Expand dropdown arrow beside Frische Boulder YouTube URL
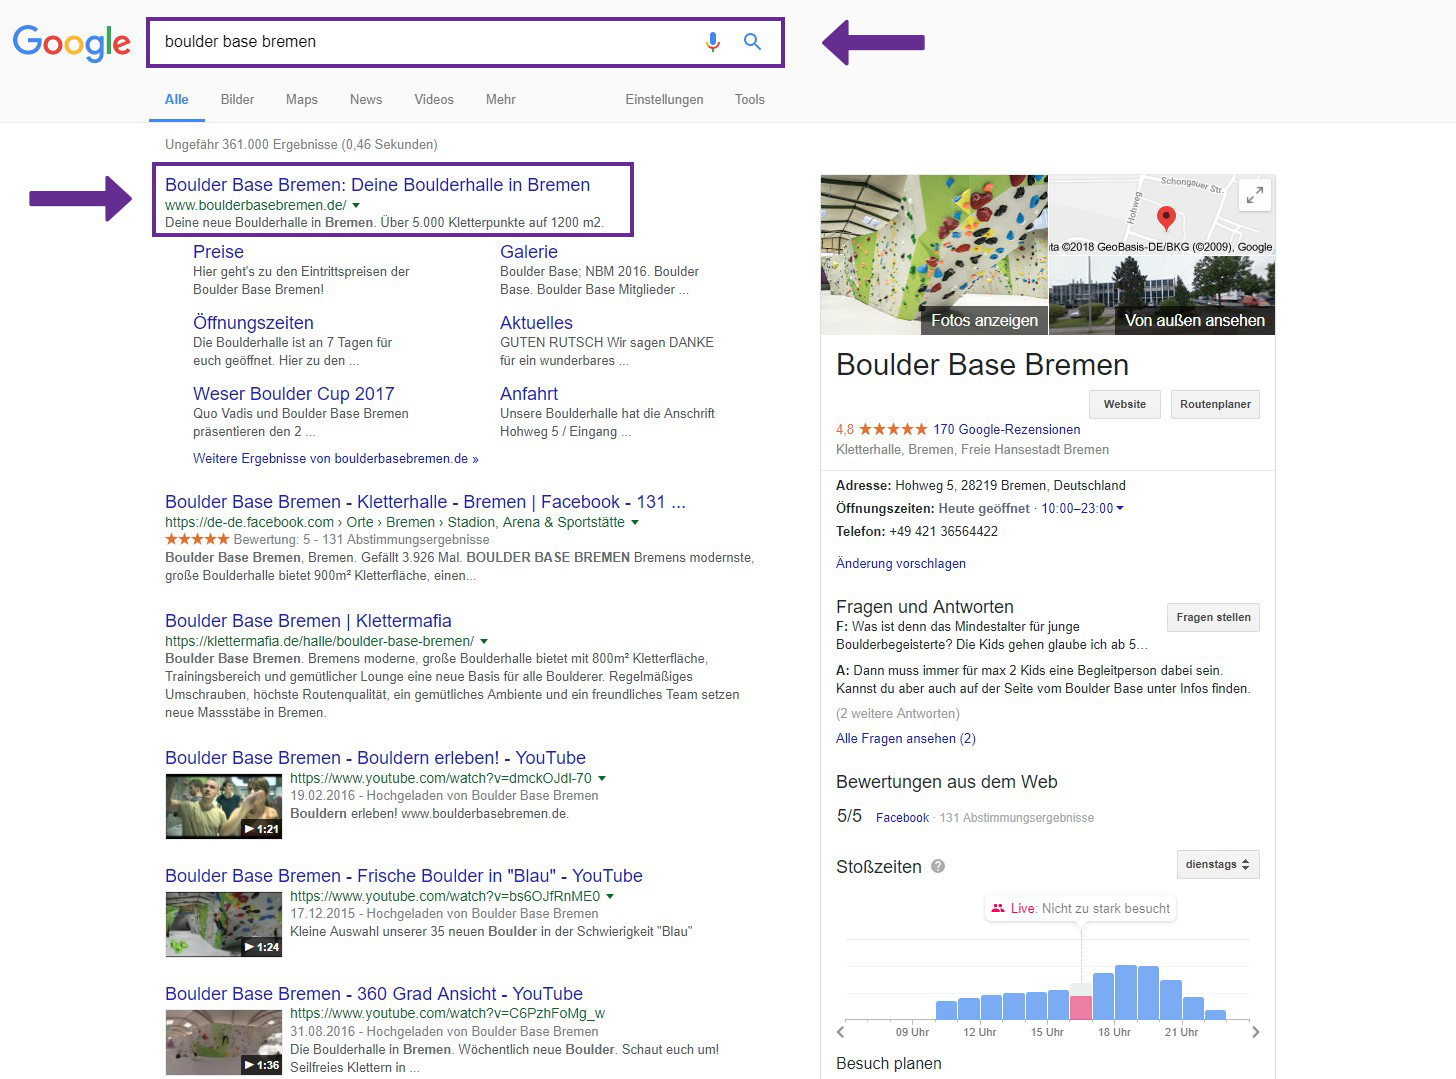1456x1079 pixels. 610,896
